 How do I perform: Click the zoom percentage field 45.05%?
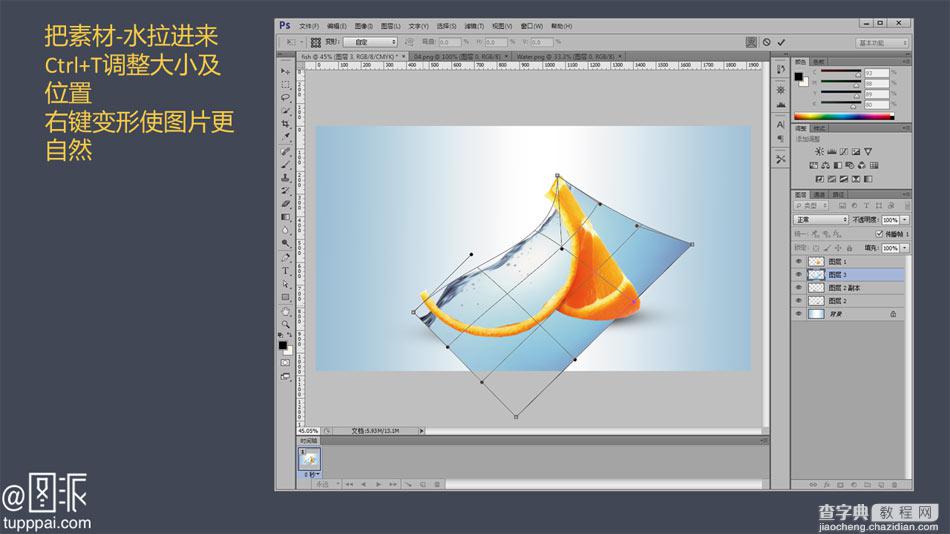click(x=310, y=431)
